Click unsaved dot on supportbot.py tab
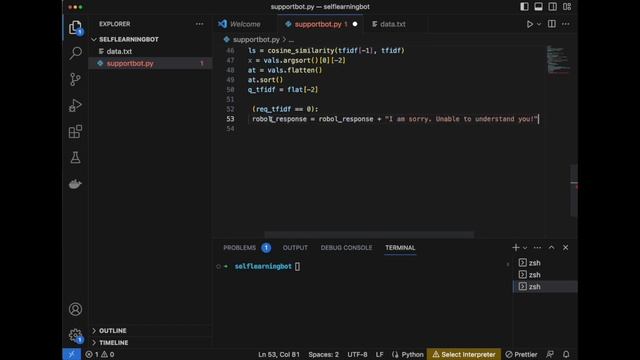Screen dimensions: 640x360 [355, 24]
